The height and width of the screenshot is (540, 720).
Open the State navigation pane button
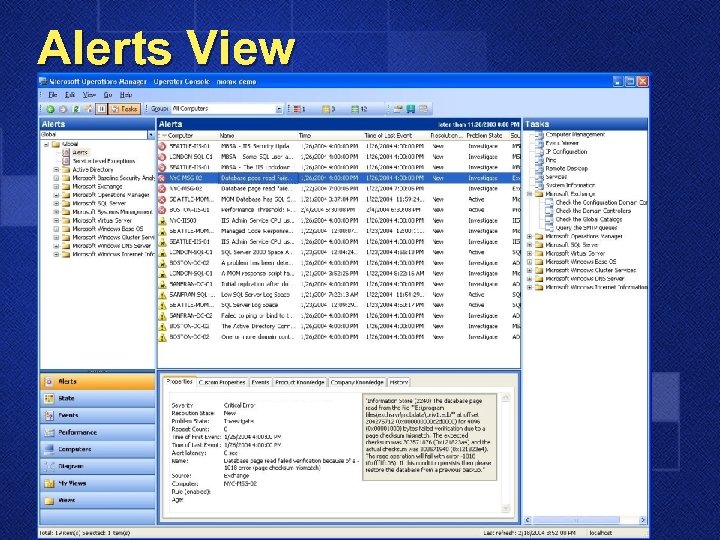click(97, 399)
